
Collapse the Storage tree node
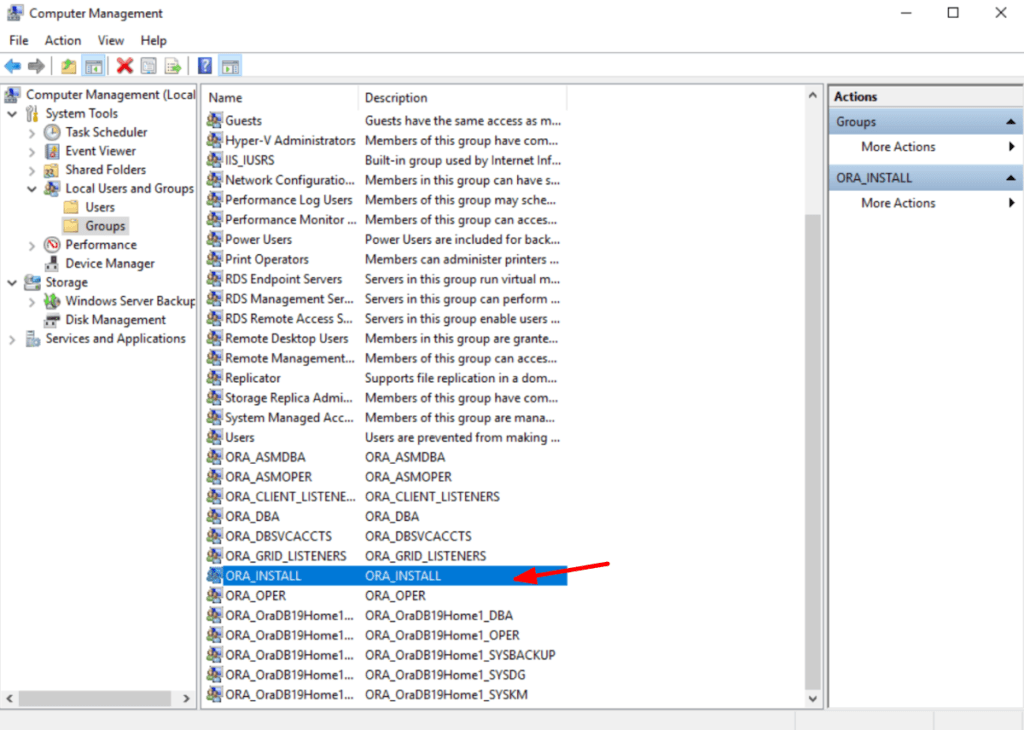12,283
